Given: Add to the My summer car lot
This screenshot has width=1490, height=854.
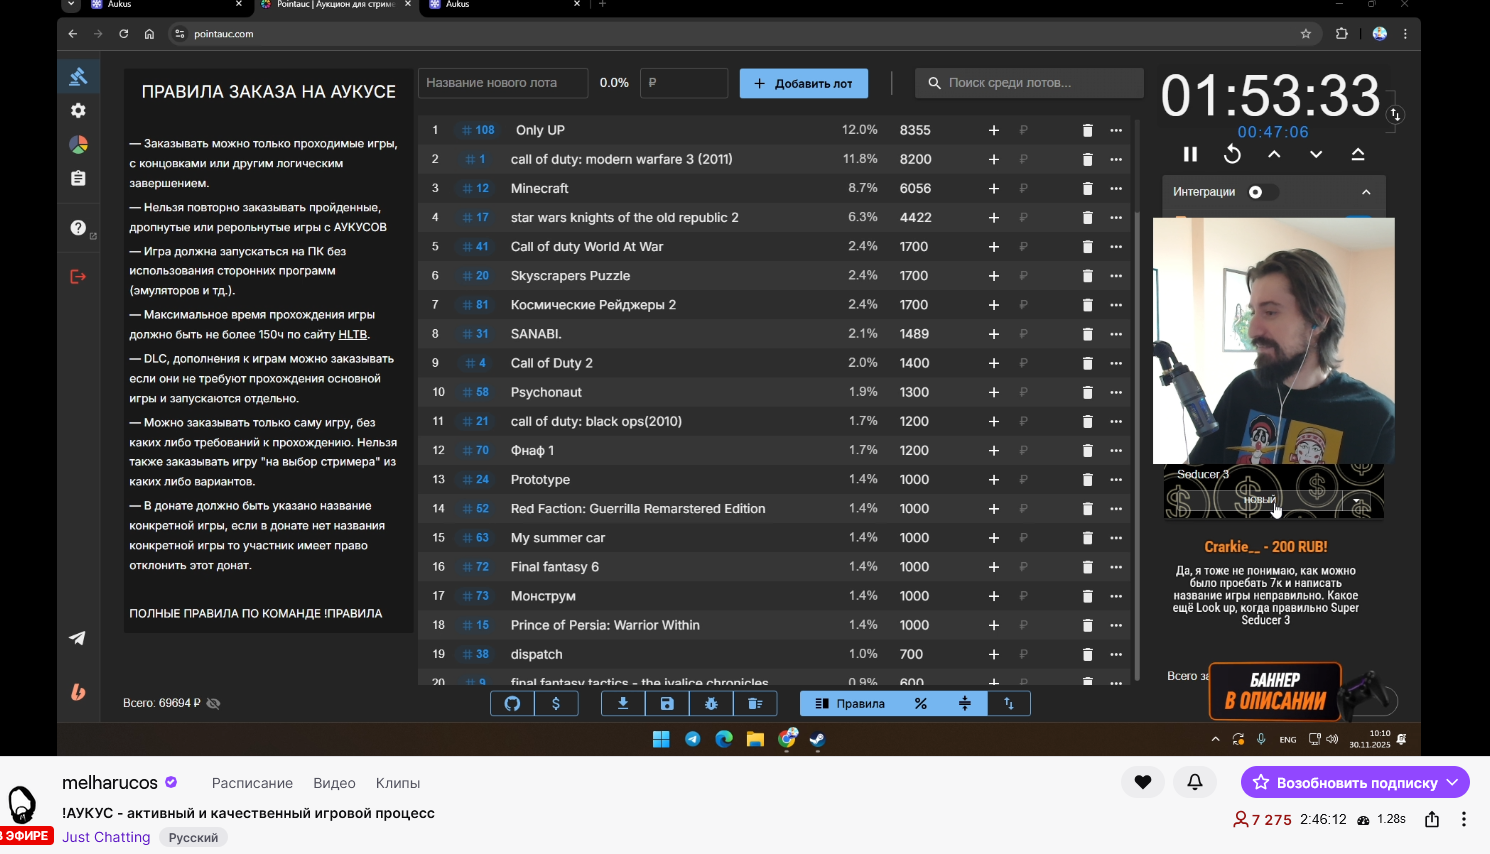Looking at the screenshot, I should coord(994,538).
